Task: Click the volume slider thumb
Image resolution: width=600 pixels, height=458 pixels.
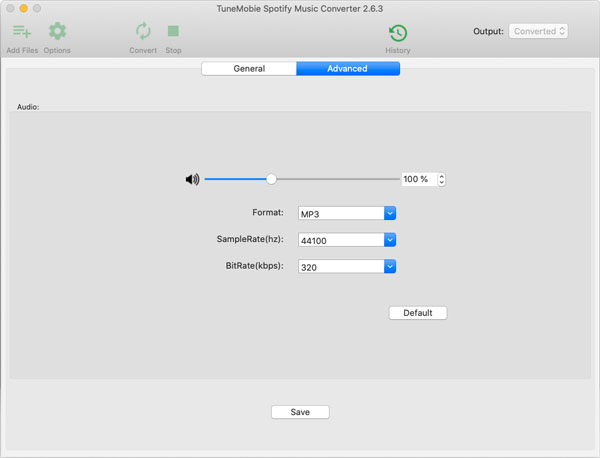Action: point(271,179)
